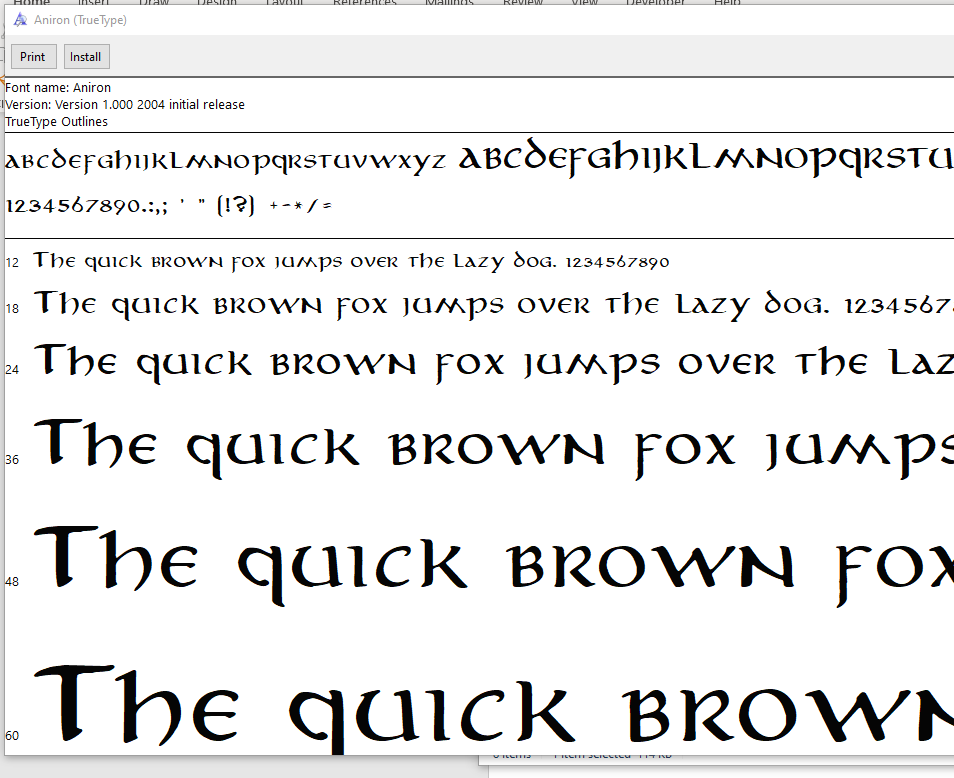Screen dimensions: 954x778
Task: Click the 'Font name: Aniron' text
Action: [58, 88]
